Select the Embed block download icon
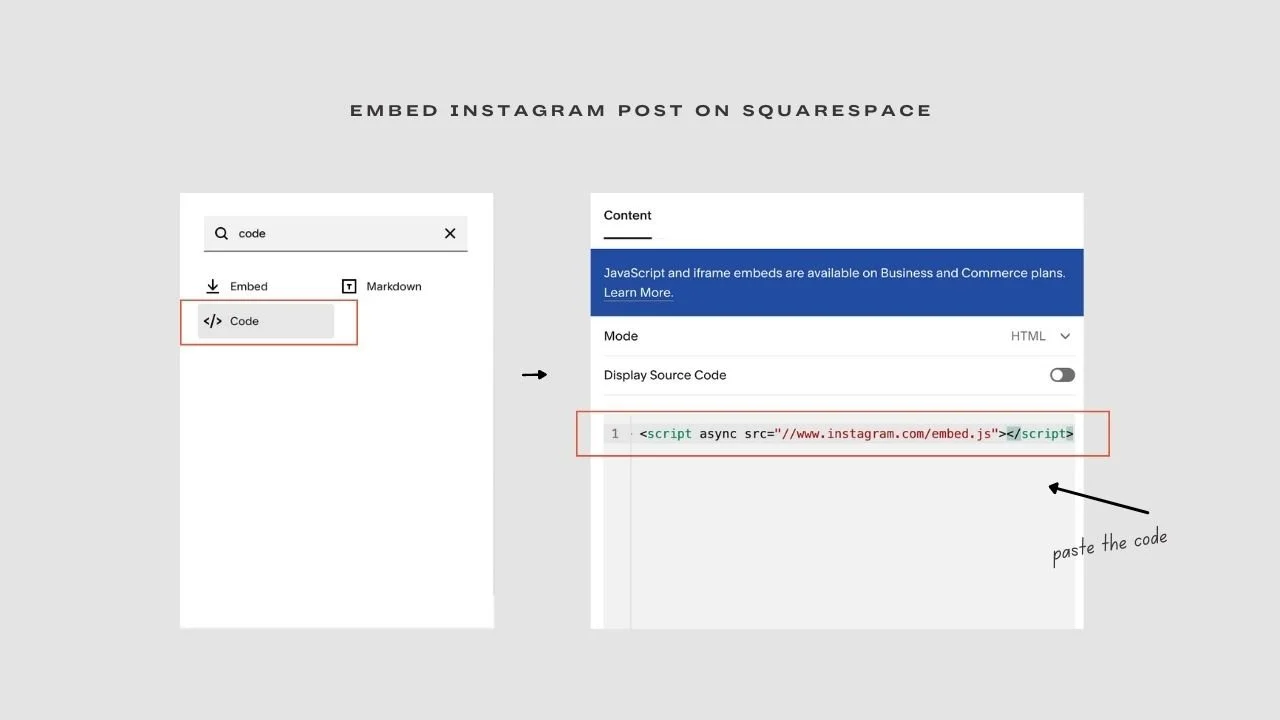Viewport: 1280px width, 720px height. pyautogui.click(x=212, y=286)
